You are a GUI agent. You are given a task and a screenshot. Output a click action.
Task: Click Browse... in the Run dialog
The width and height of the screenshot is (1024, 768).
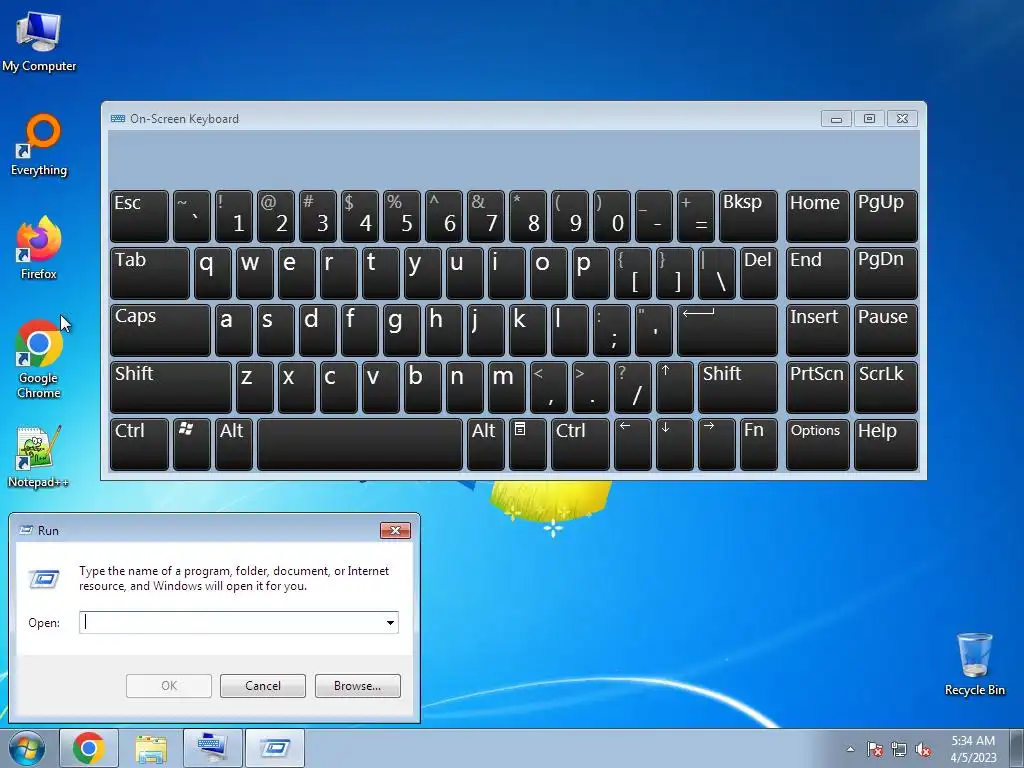357,686
